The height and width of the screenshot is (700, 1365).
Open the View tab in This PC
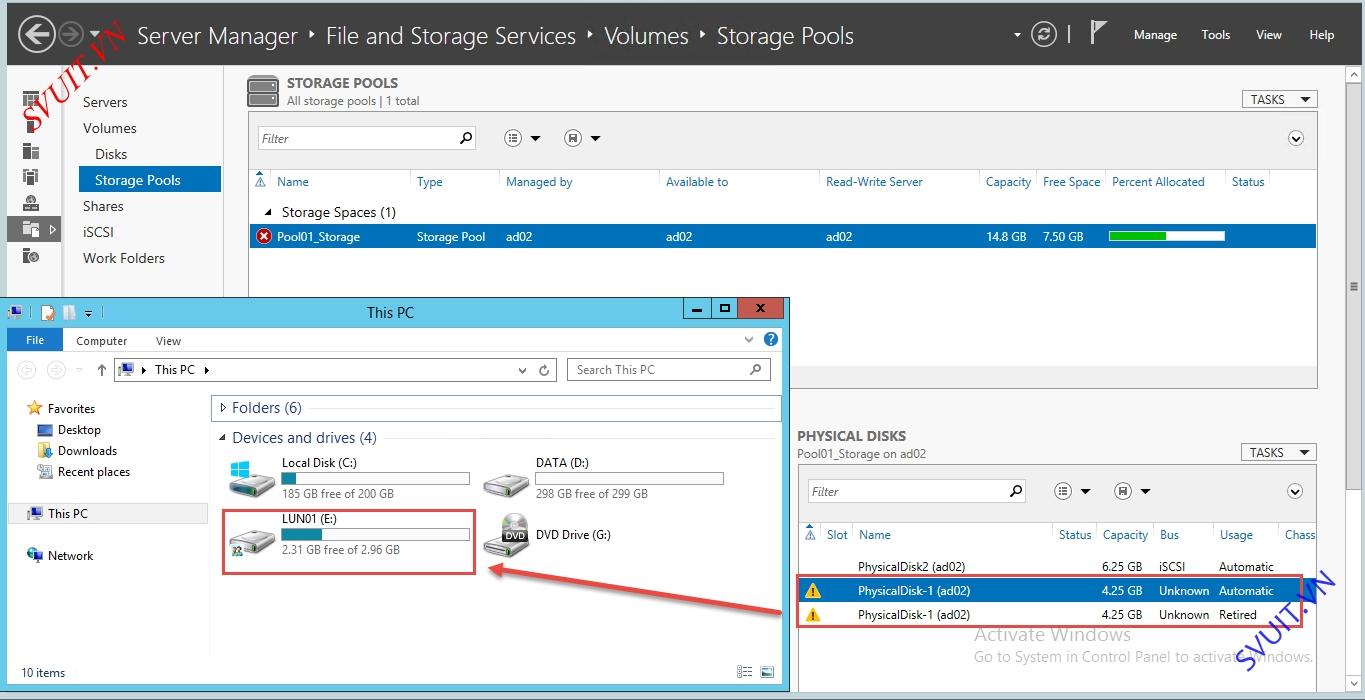point(169,341)
